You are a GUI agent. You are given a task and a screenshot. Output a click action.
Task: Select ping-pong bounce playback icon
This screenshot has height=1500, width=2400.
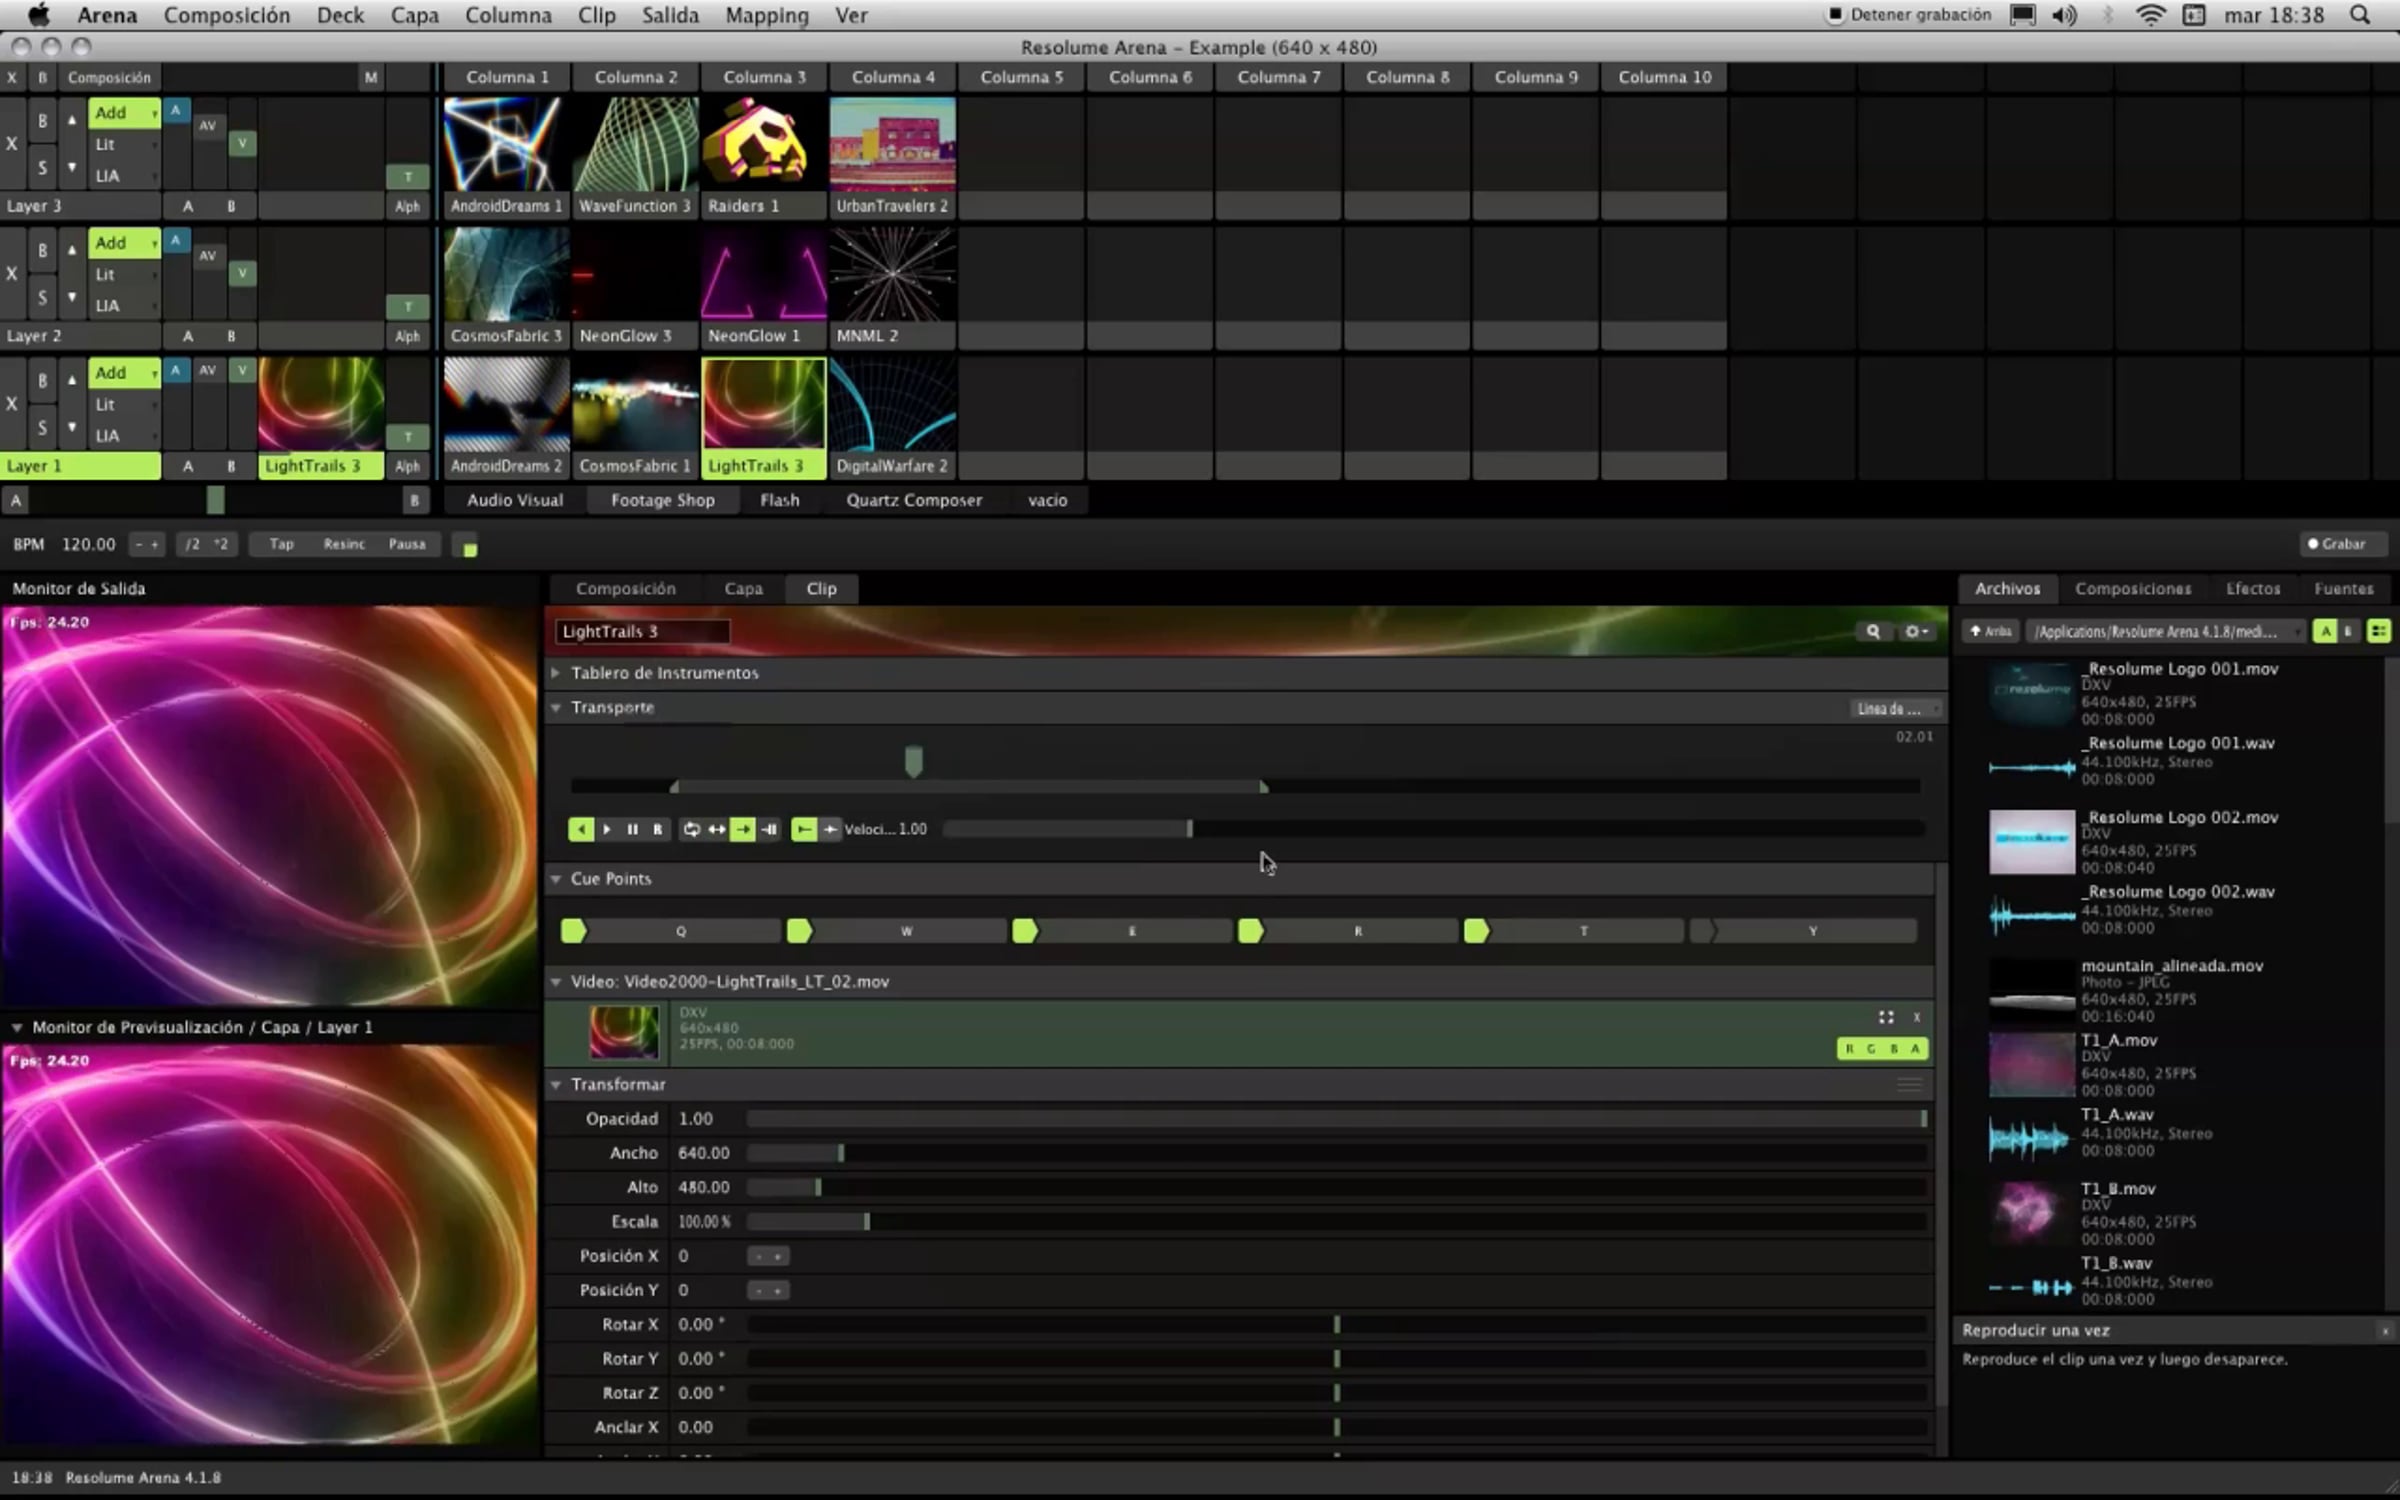pyautogui.click(x=717, y=829)
